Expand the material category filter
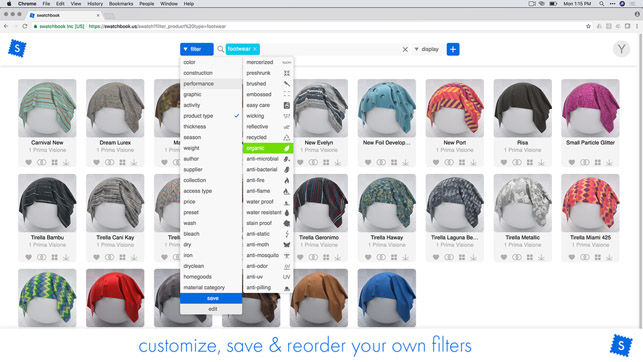 pyautogui.click(x=211, y=287)
